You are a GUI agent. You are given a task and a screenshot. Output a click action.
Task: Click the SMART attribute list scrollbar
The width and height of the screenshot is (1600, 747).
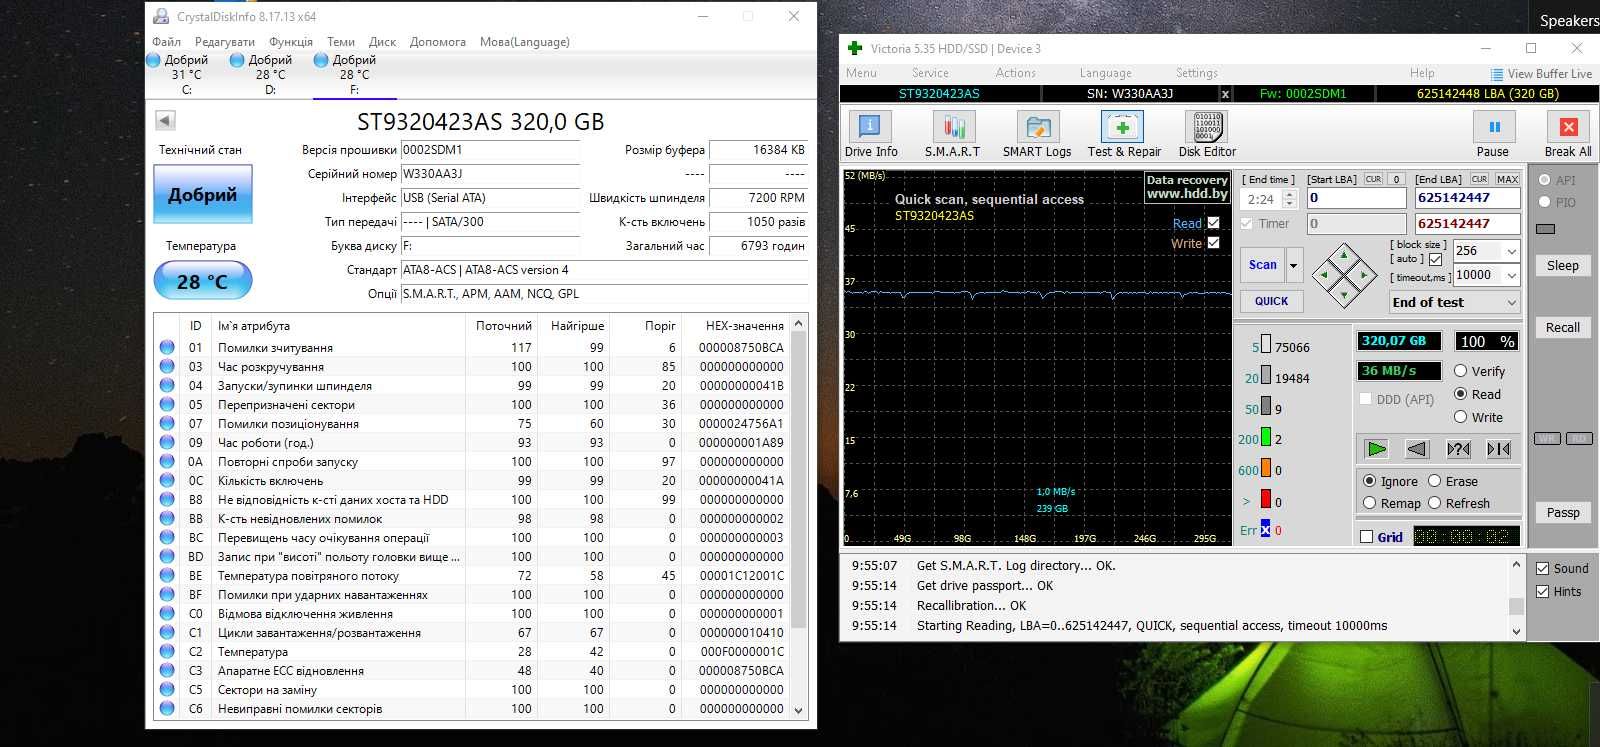coord(798,515)
